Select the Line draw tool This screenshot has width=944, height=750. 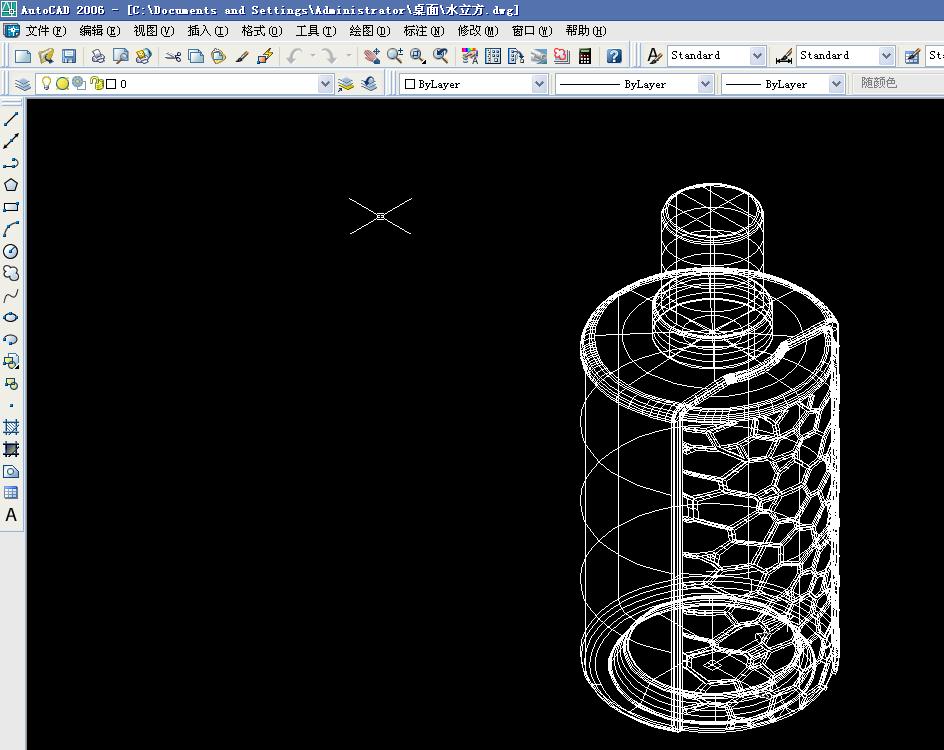click(x=11, y=119)
